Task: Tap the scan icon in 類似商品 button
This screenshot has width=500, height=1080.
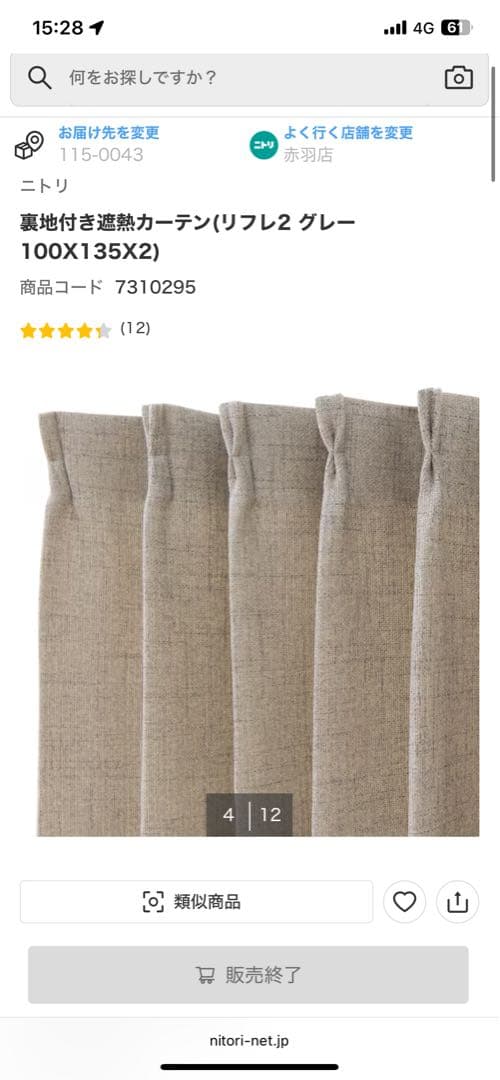Action: pyautogui.click(x=153, y=902)
